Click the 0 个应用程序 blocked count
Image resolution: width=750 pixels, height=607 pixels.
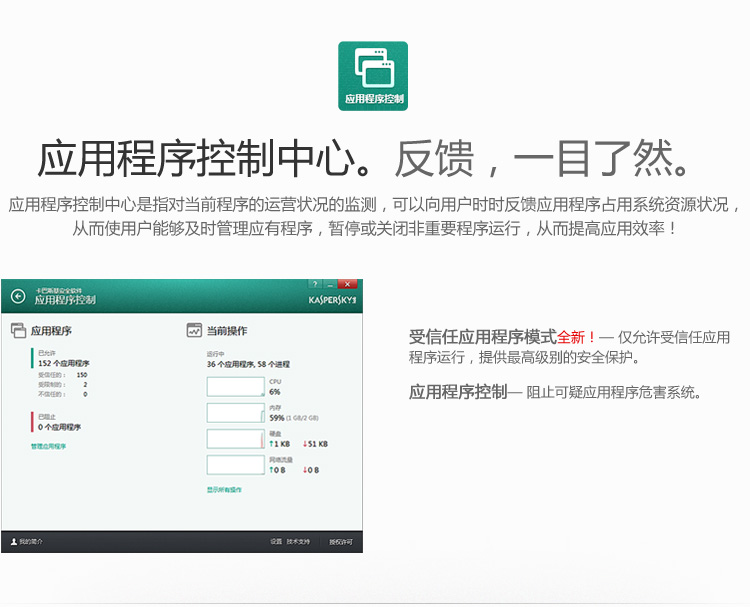pos(59,427)
